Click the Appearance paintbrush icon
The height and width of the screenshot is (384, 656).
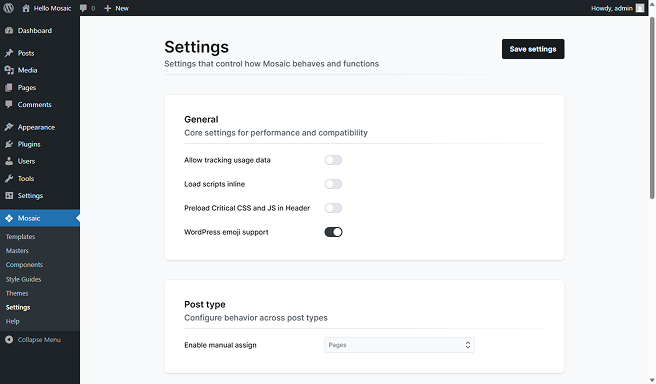pos(9,127)
